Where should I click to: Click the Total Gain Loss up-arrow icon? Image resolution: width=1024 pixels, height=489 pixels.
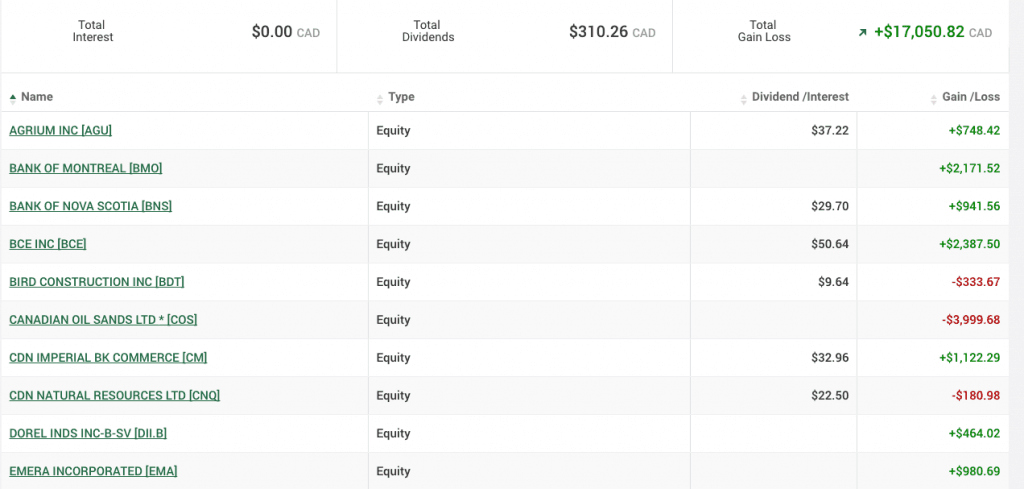pyautogui.click(x=863, y=33)
